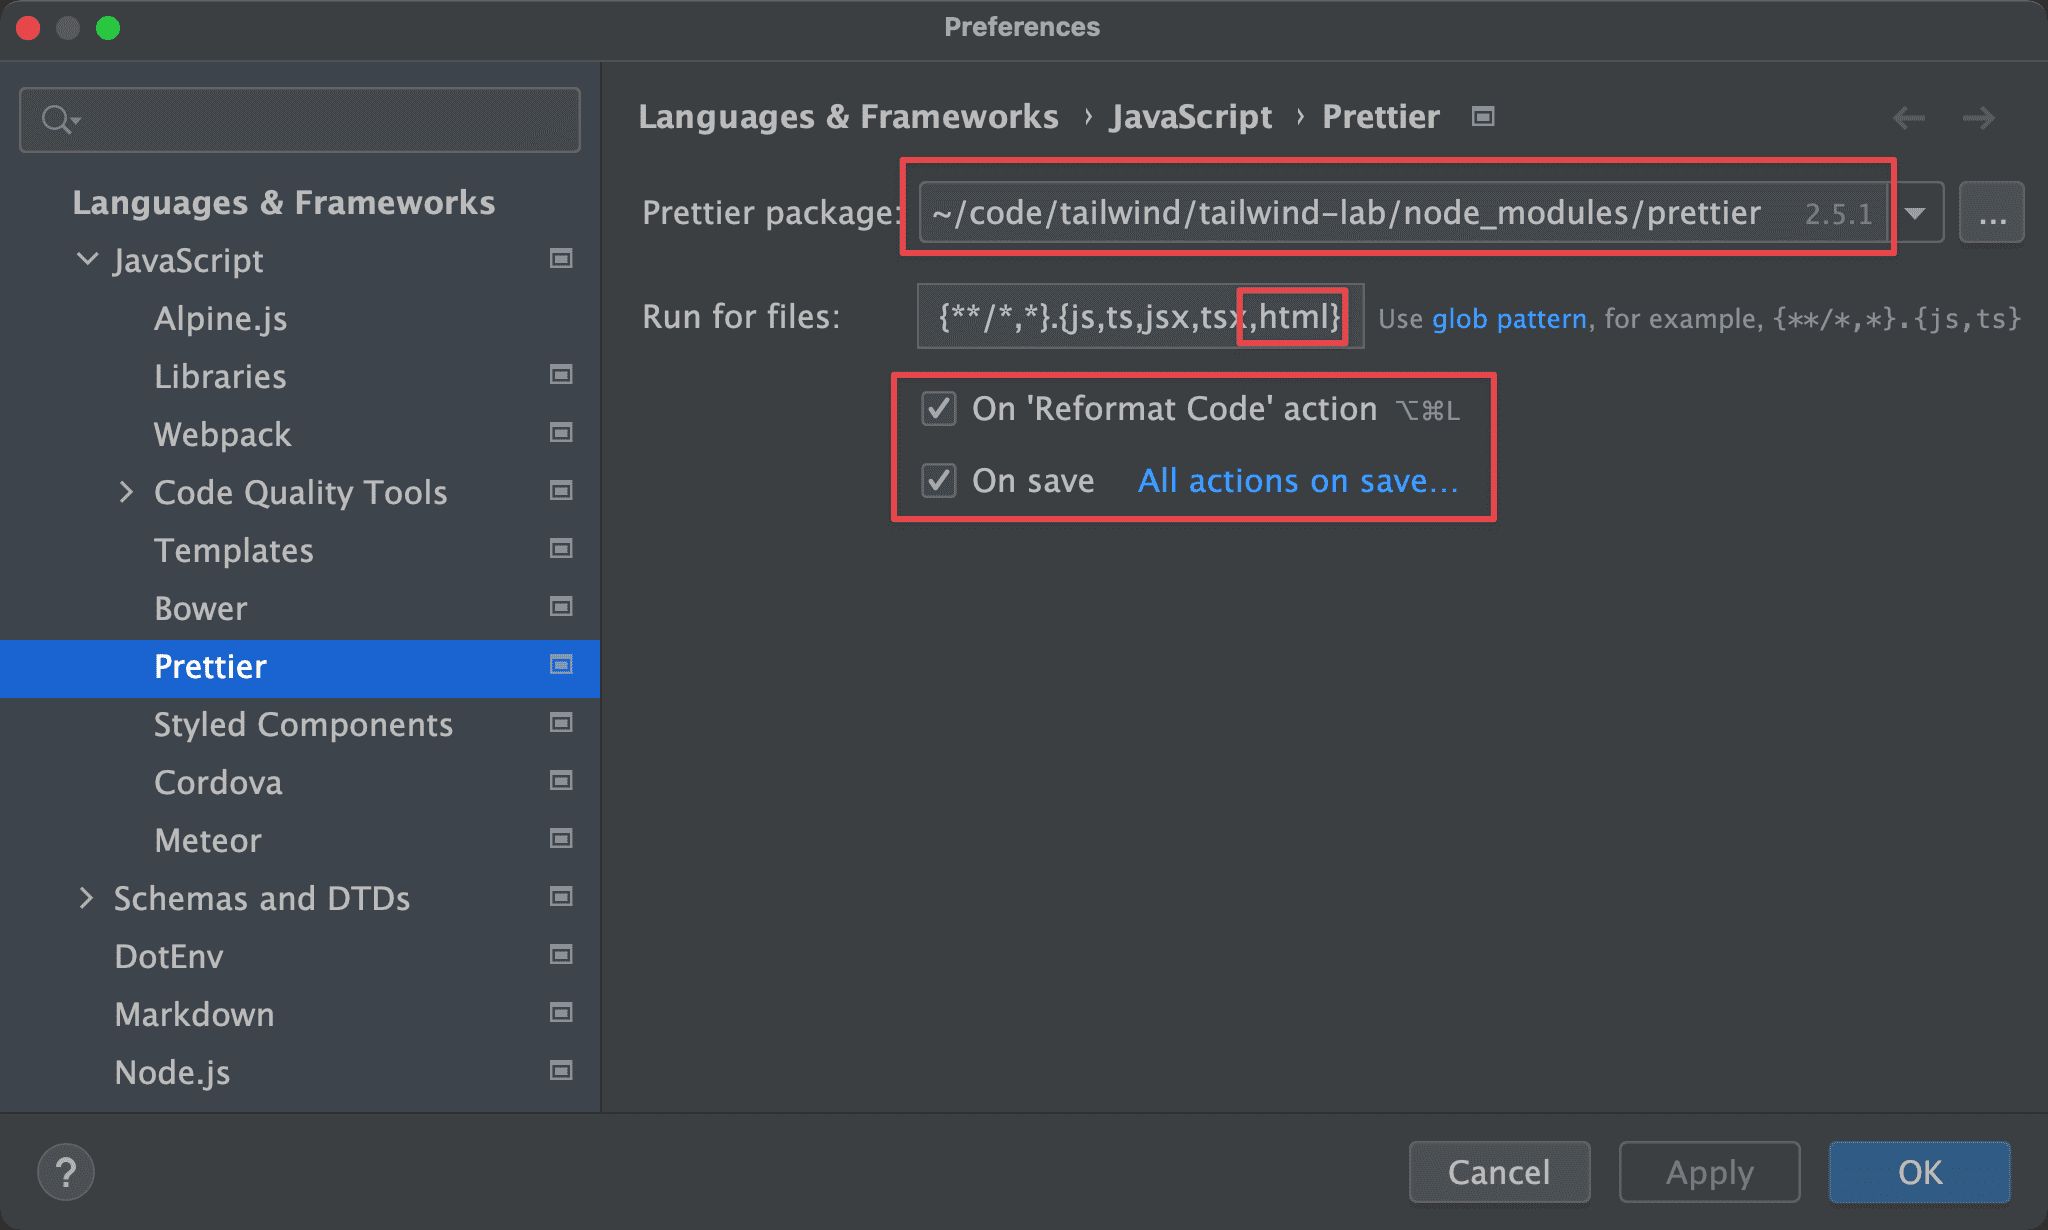The width and height of the screenshot is (2048, 1230).
Task: Click project-level icon next to Cordova row
Action: [x=561, y=781]
